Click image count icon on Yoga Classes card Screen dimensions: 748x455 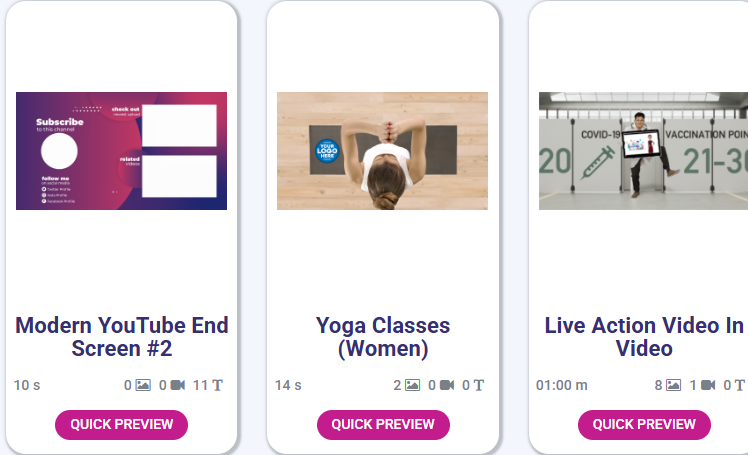point(412,385)
